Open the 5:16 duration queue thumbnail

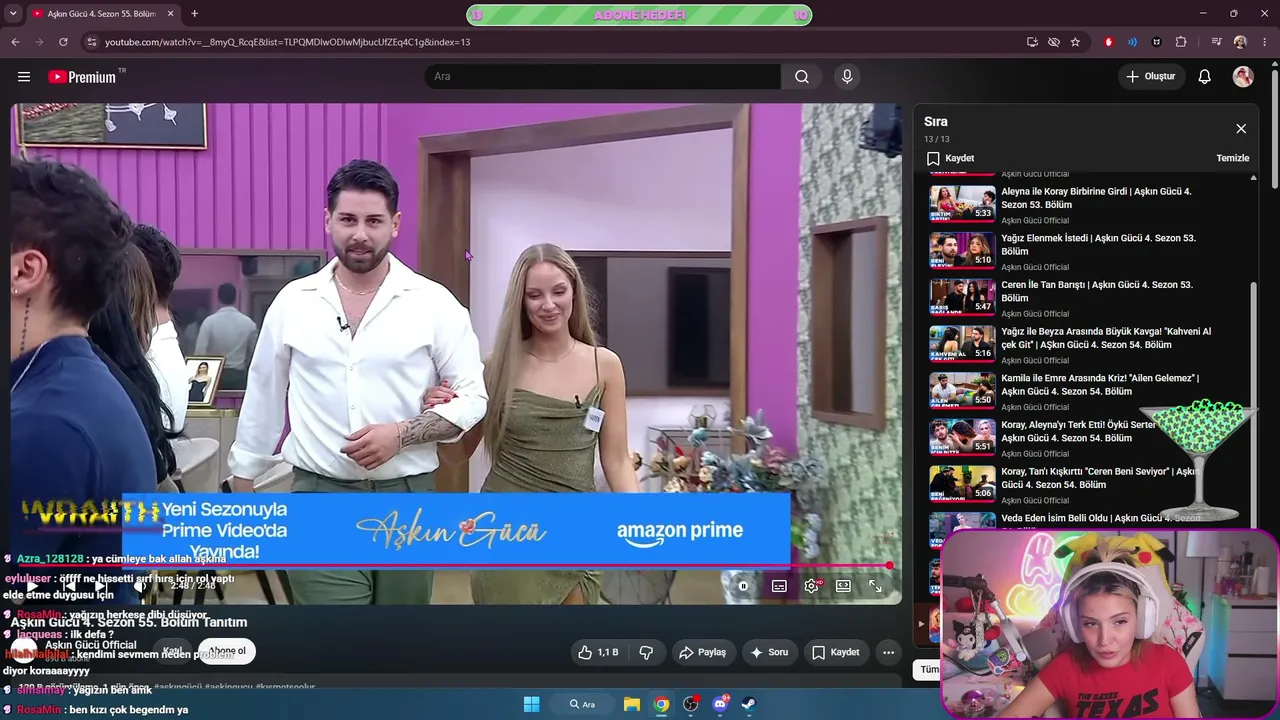tap(962, 344)
